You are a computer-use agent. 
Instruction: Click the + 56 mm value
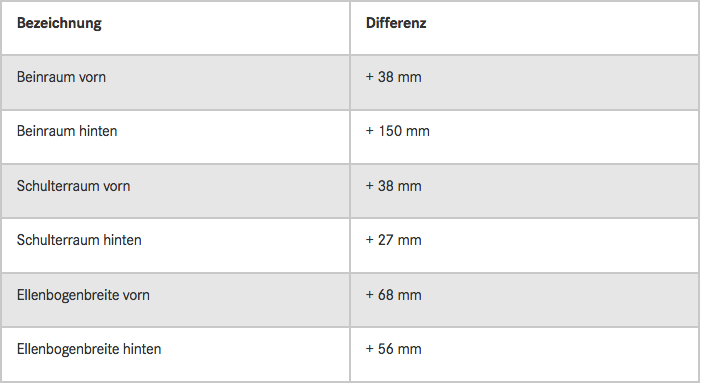click(x=393, y=349)
